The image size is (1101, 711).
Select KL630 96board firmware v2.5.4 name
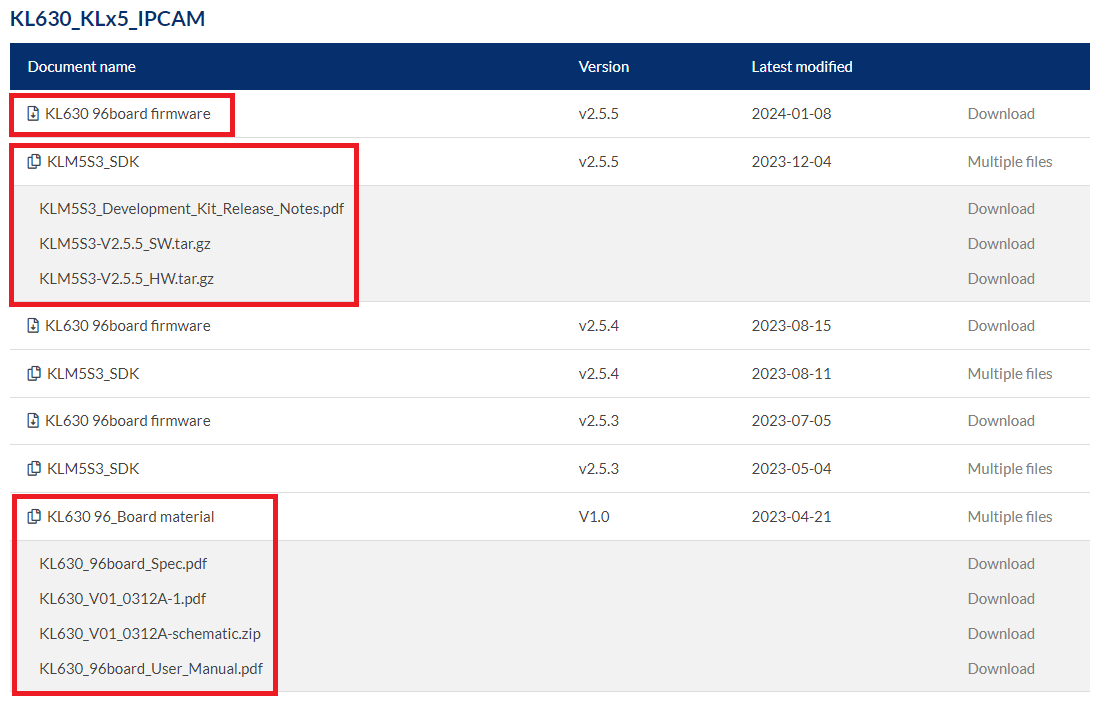point(128,326)
